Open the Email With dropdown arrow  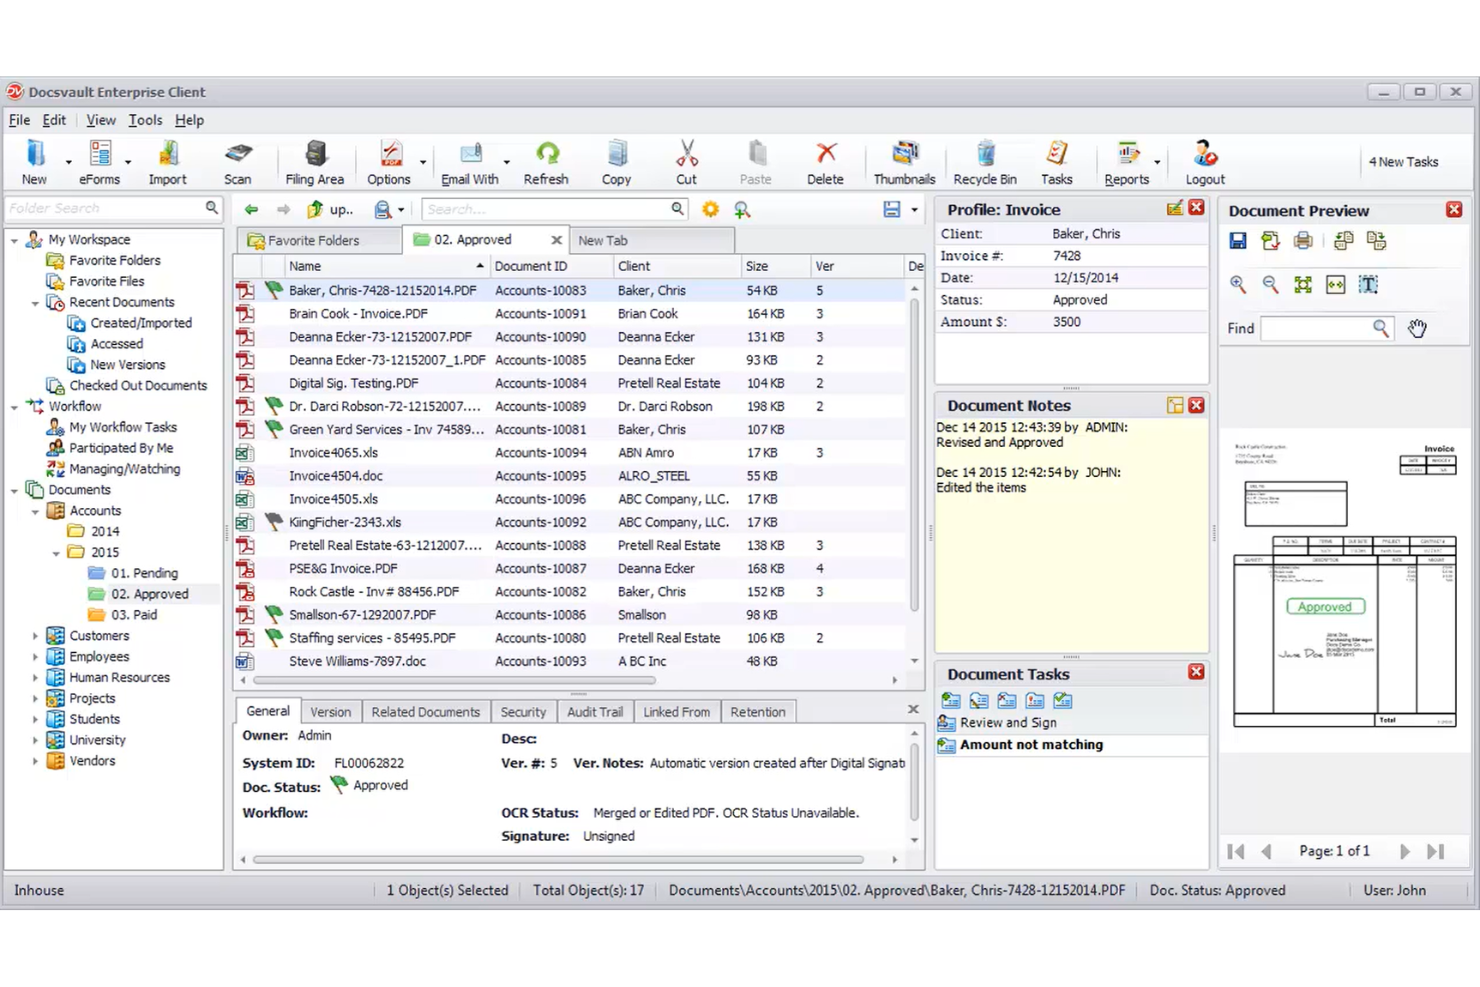tap(506, 162)
